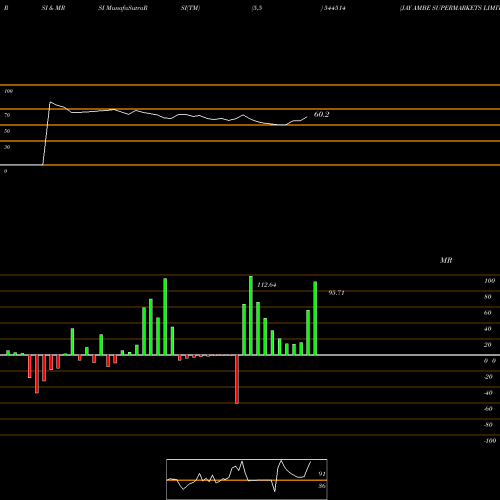Click the MR axis label '-20'
The height and width of the screenshot is (500, 500).
click(488, 377)
